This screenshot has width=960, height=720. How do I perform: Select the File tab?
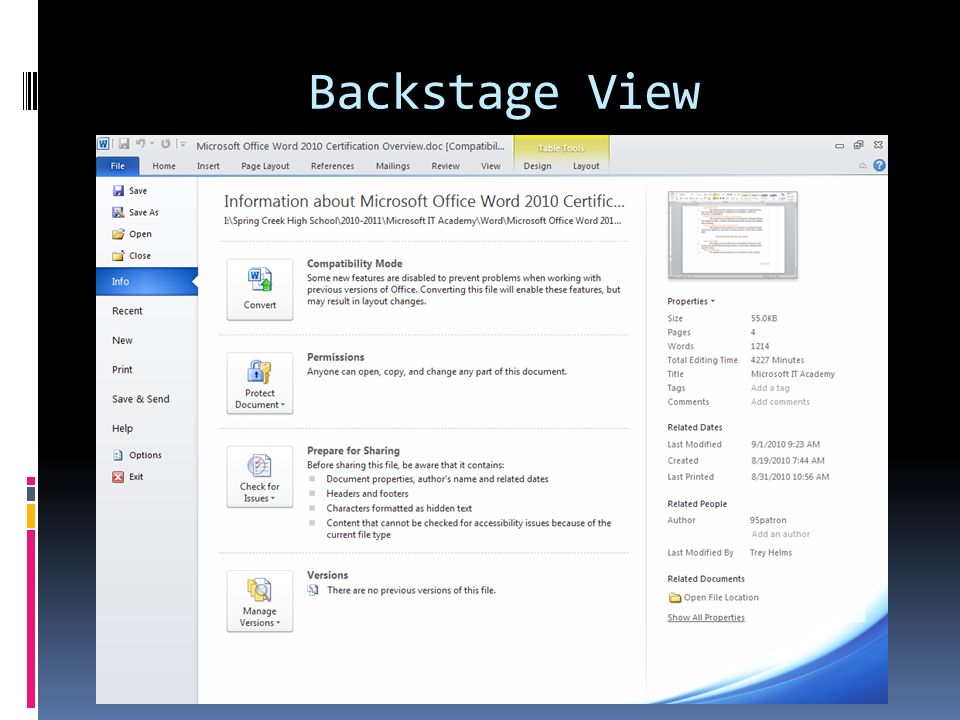(118, 166)
